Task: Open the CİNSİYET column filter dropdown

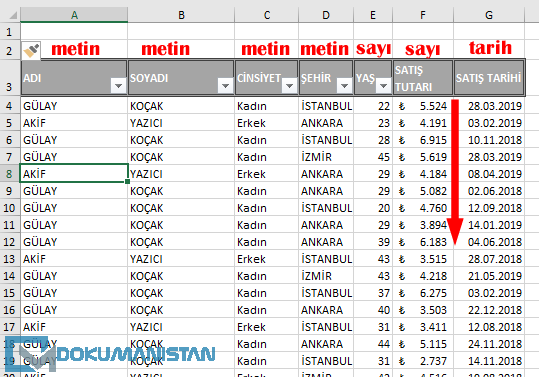Action: coord(289,86)
